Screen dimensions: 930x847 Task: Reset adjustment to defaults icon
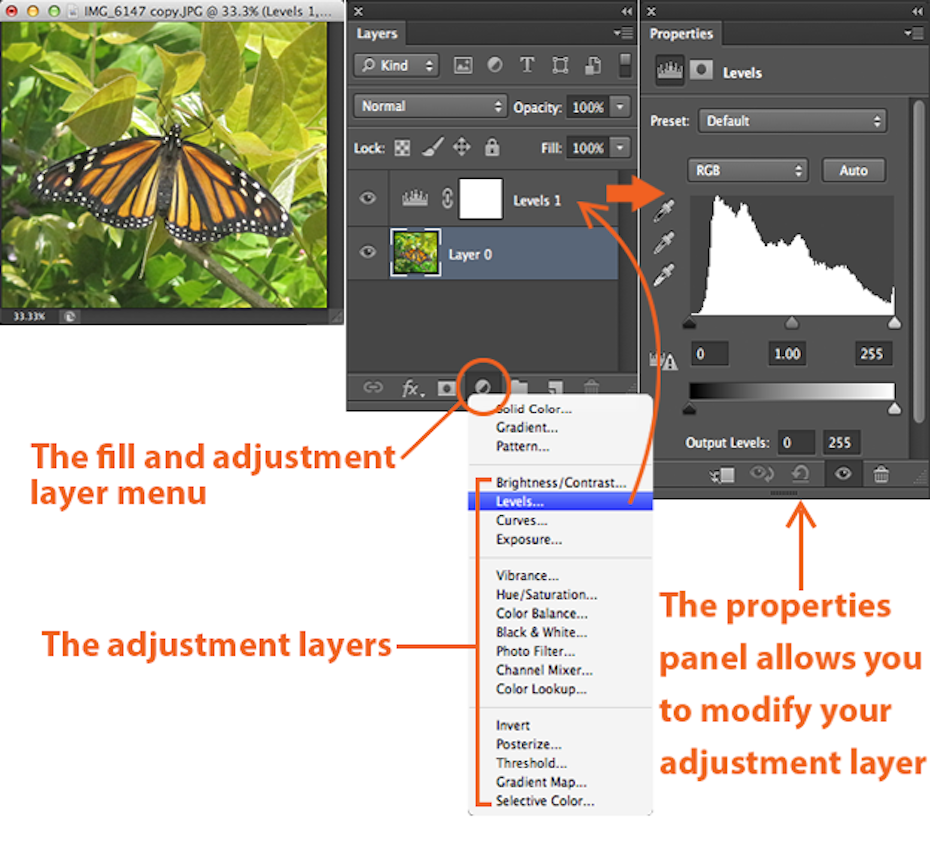tap(800, 474)
